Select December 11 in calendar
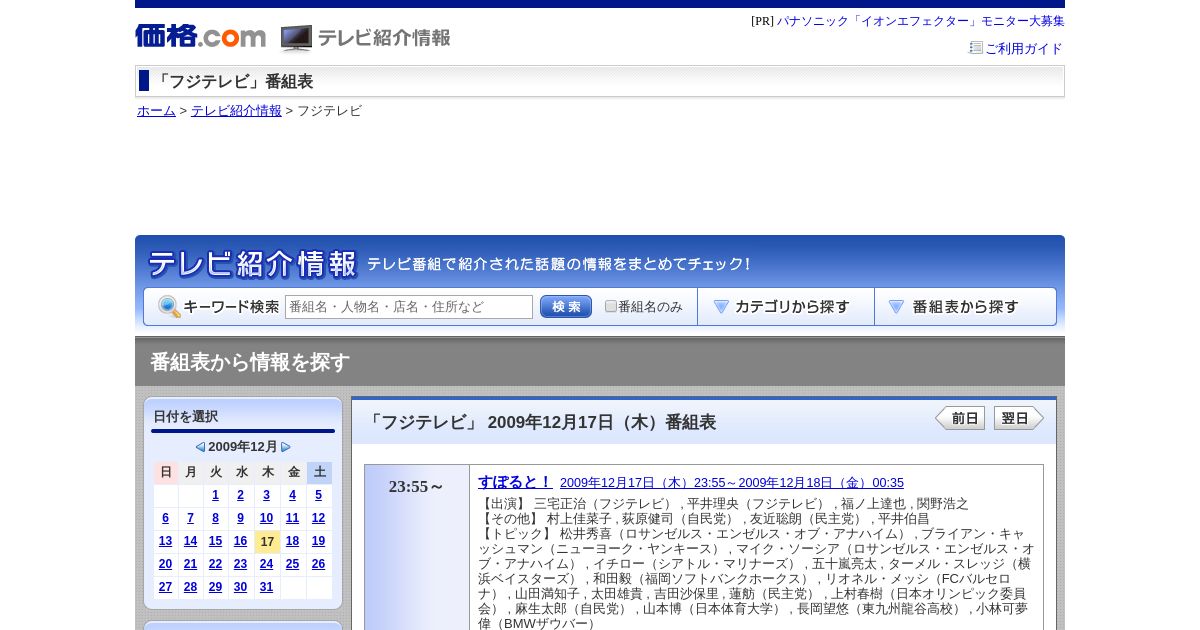1200x630 pixels. click(x=292, y=518)
